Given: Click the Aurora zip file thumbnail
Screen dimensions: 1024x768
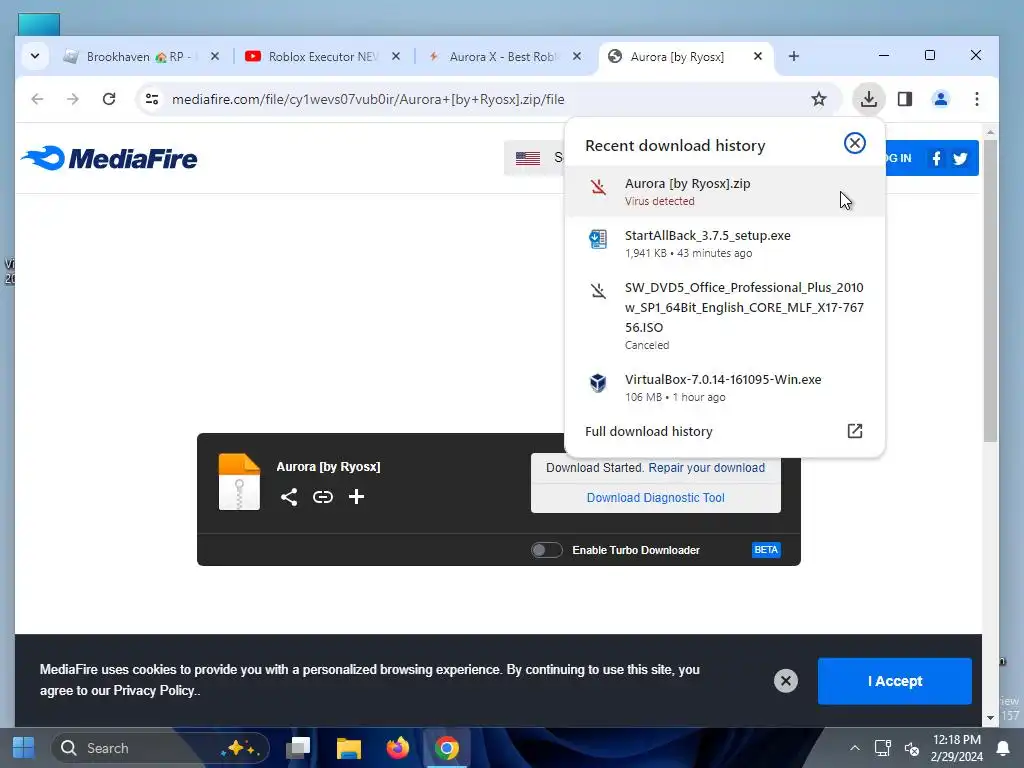Looking at the screenshot, I should [x=239, y=482].
